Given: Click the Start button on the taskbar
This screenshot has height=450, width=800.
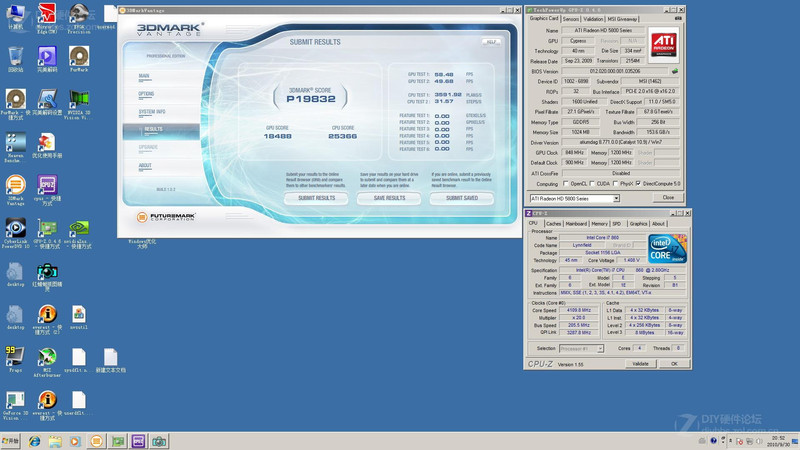Looking at the screenshot, I should tap(10, 441).
